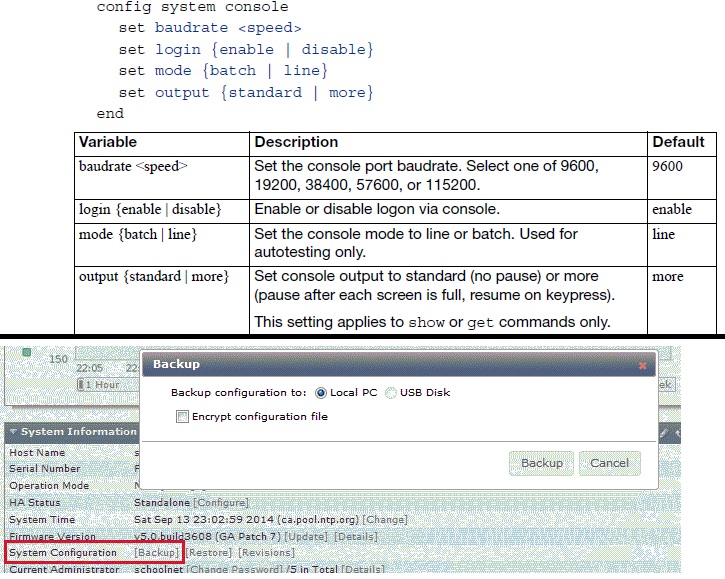Click firmware value 'v5.0,build3608 (GA Patch 7)'
This screenshot has height=579, width=725.
208,537
